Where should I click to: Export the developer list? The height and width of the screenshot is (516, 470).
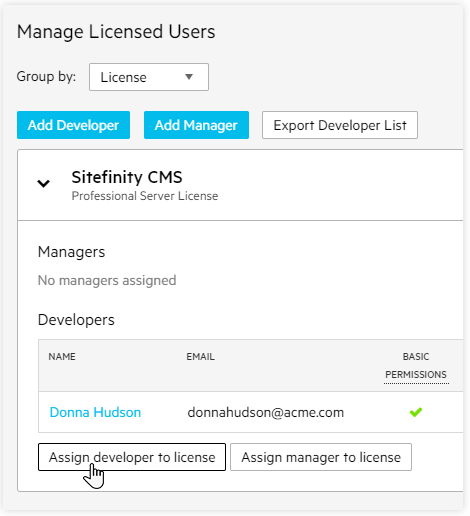[340, 125]
